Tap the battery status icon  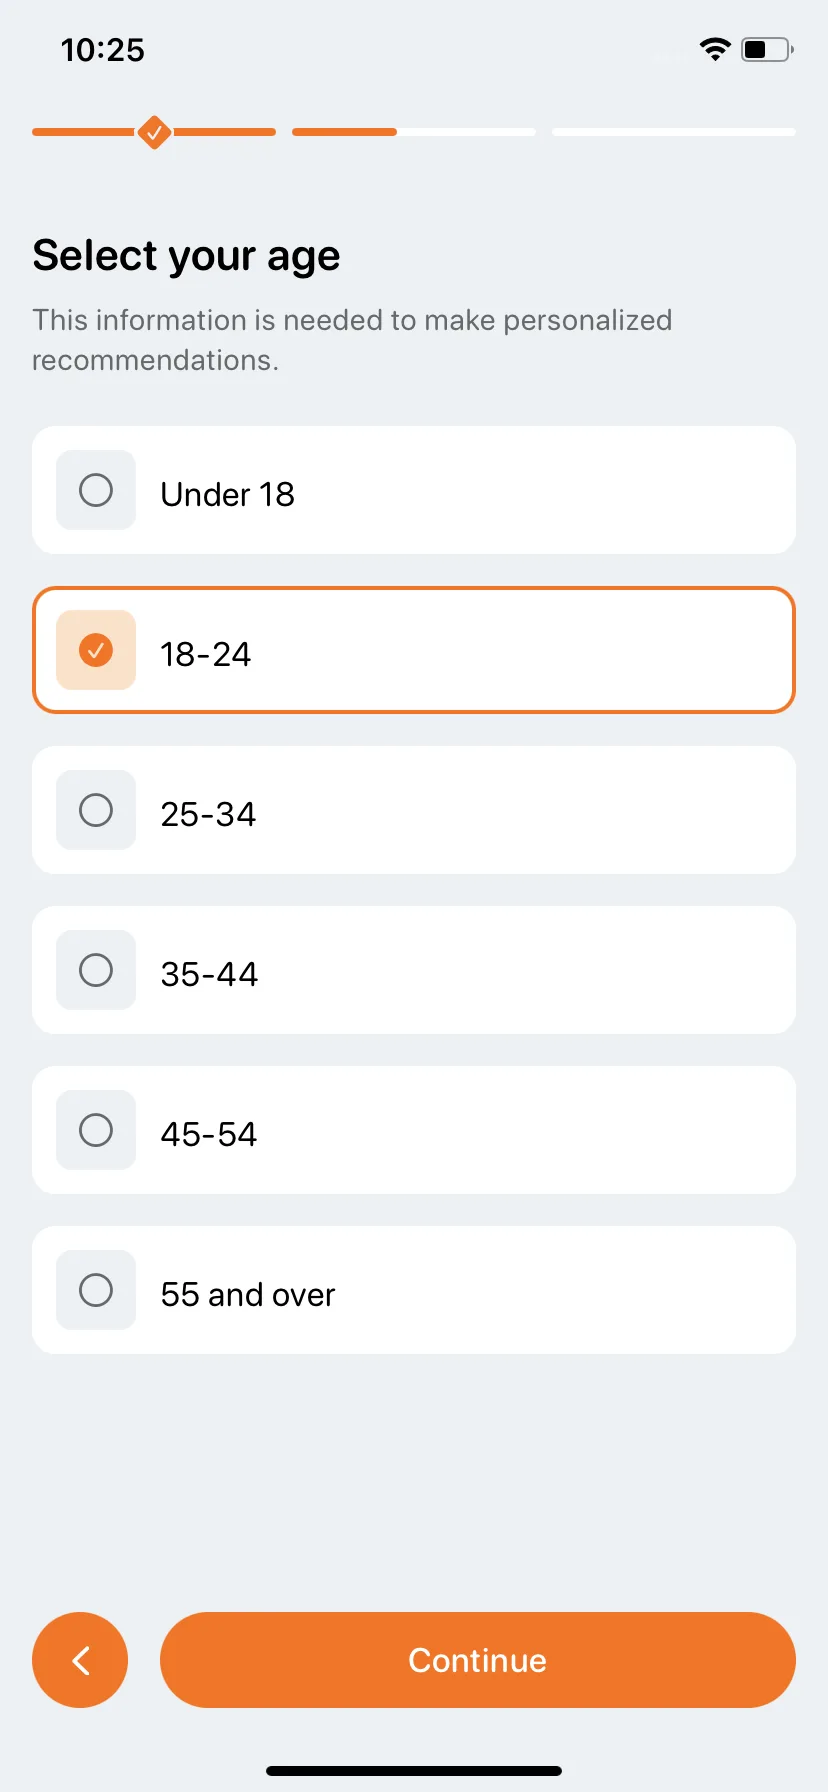point(767,49)
